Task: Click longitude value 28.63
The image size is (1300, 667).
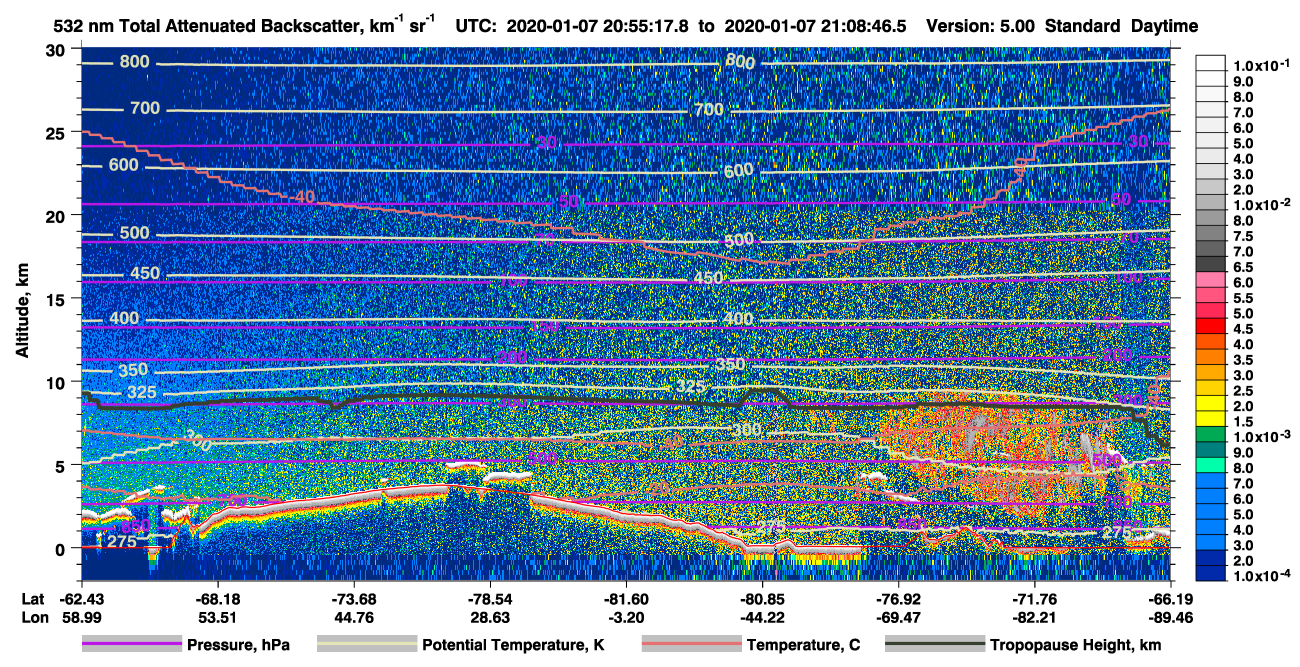Action: point(490,617)
